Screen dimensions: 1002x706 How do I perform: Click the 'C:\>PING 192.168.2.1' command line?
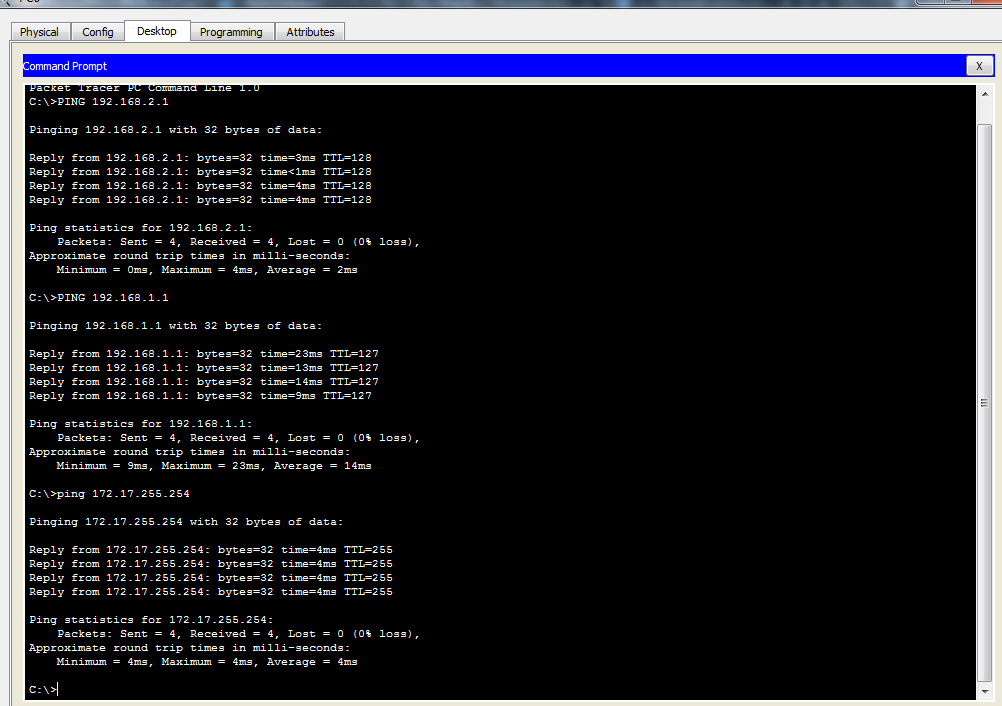[99, 102]
